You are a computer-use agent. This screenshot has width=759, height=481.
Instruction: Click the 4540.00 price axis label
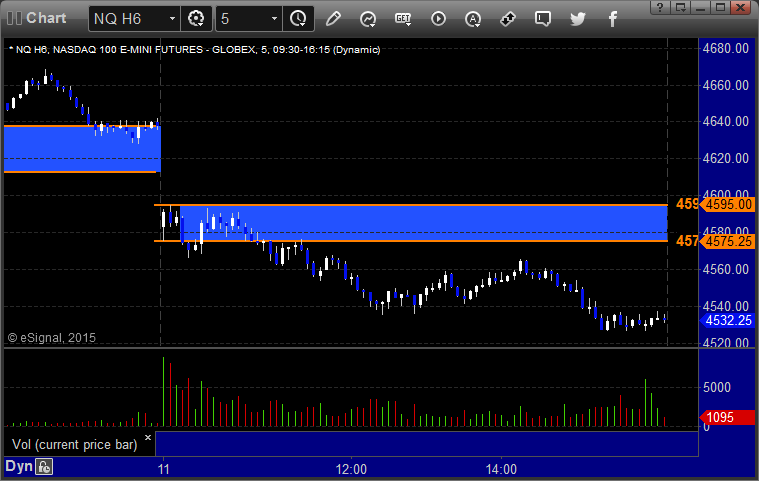pyautogui.click(x=726, y=306)
